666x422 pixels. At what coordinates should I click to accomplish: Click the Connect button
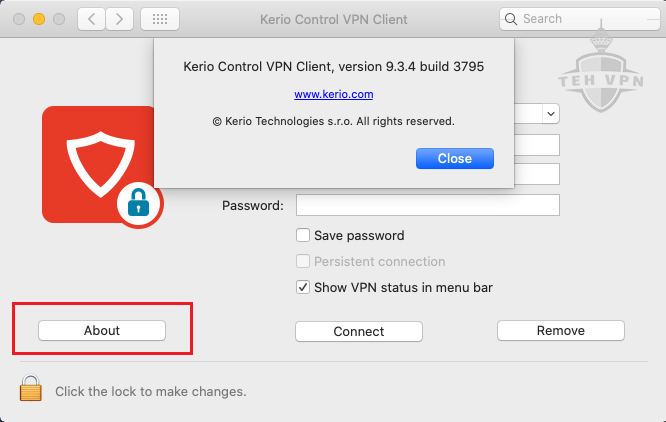click(x=359, y=331)
